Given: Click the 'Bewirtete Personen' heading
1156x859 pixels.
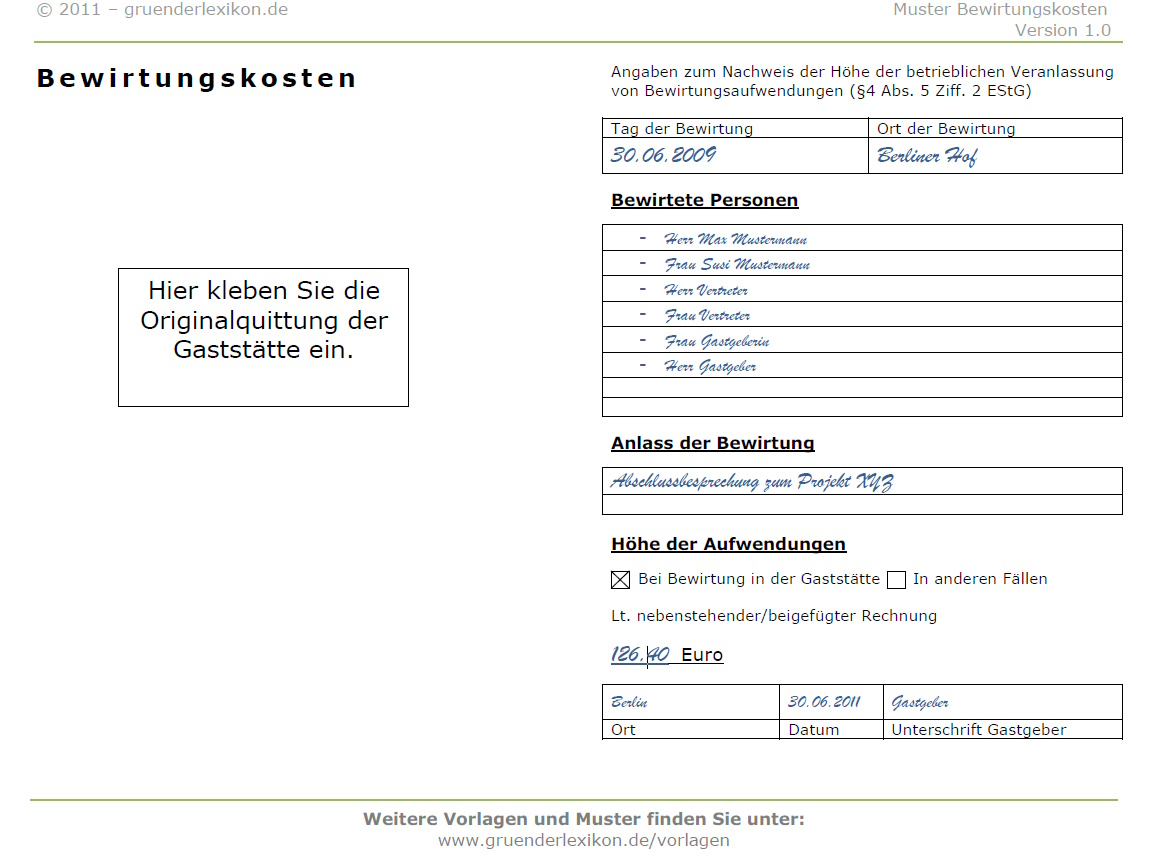Looking at the screenshot, I should 705,200.
